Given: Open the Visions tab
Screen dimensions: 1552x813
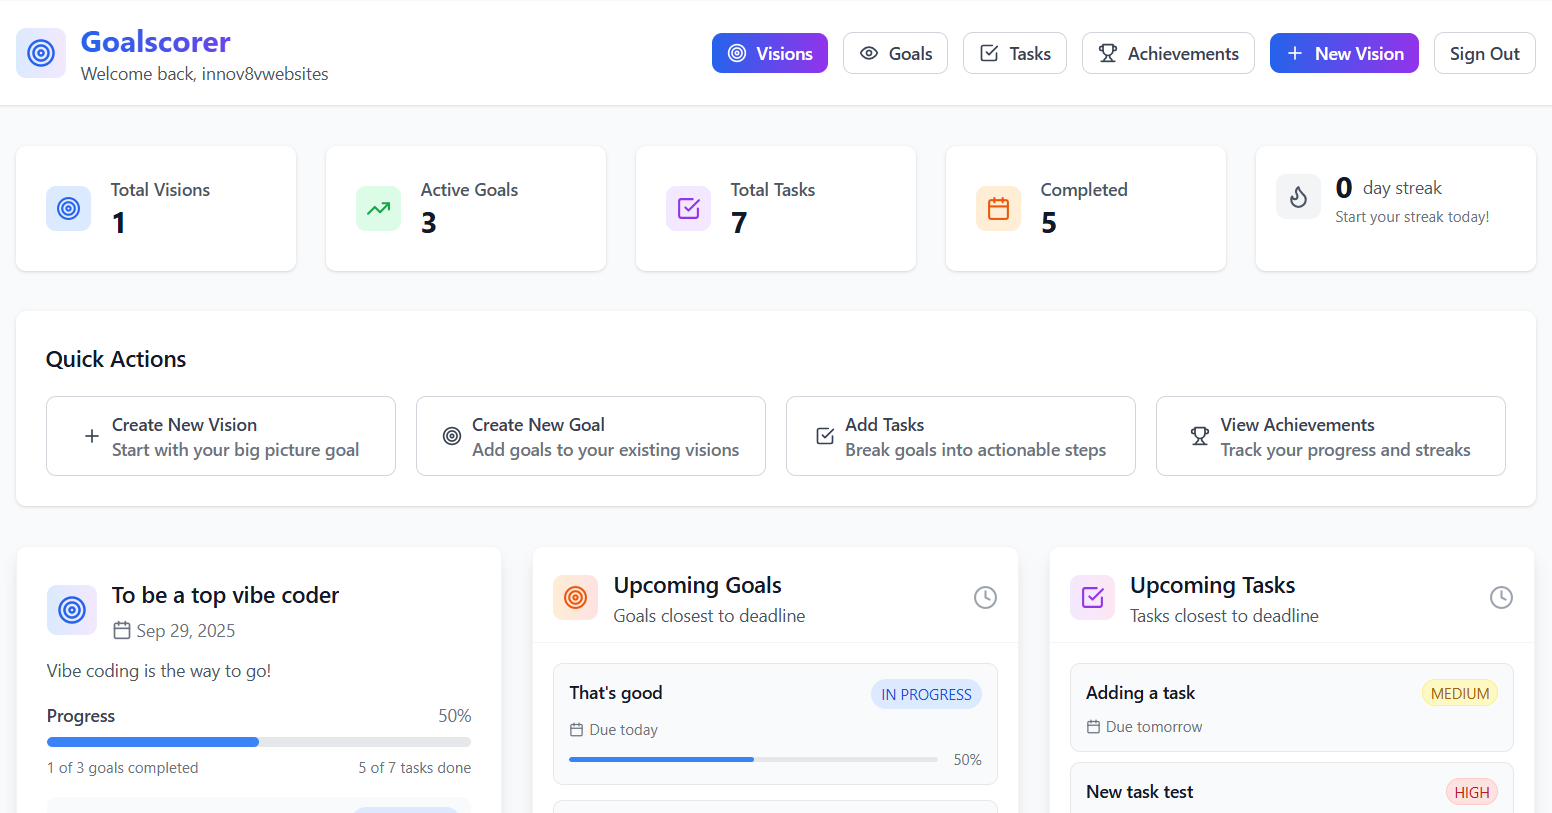Looking at the screenshot, I should (770, 53).
